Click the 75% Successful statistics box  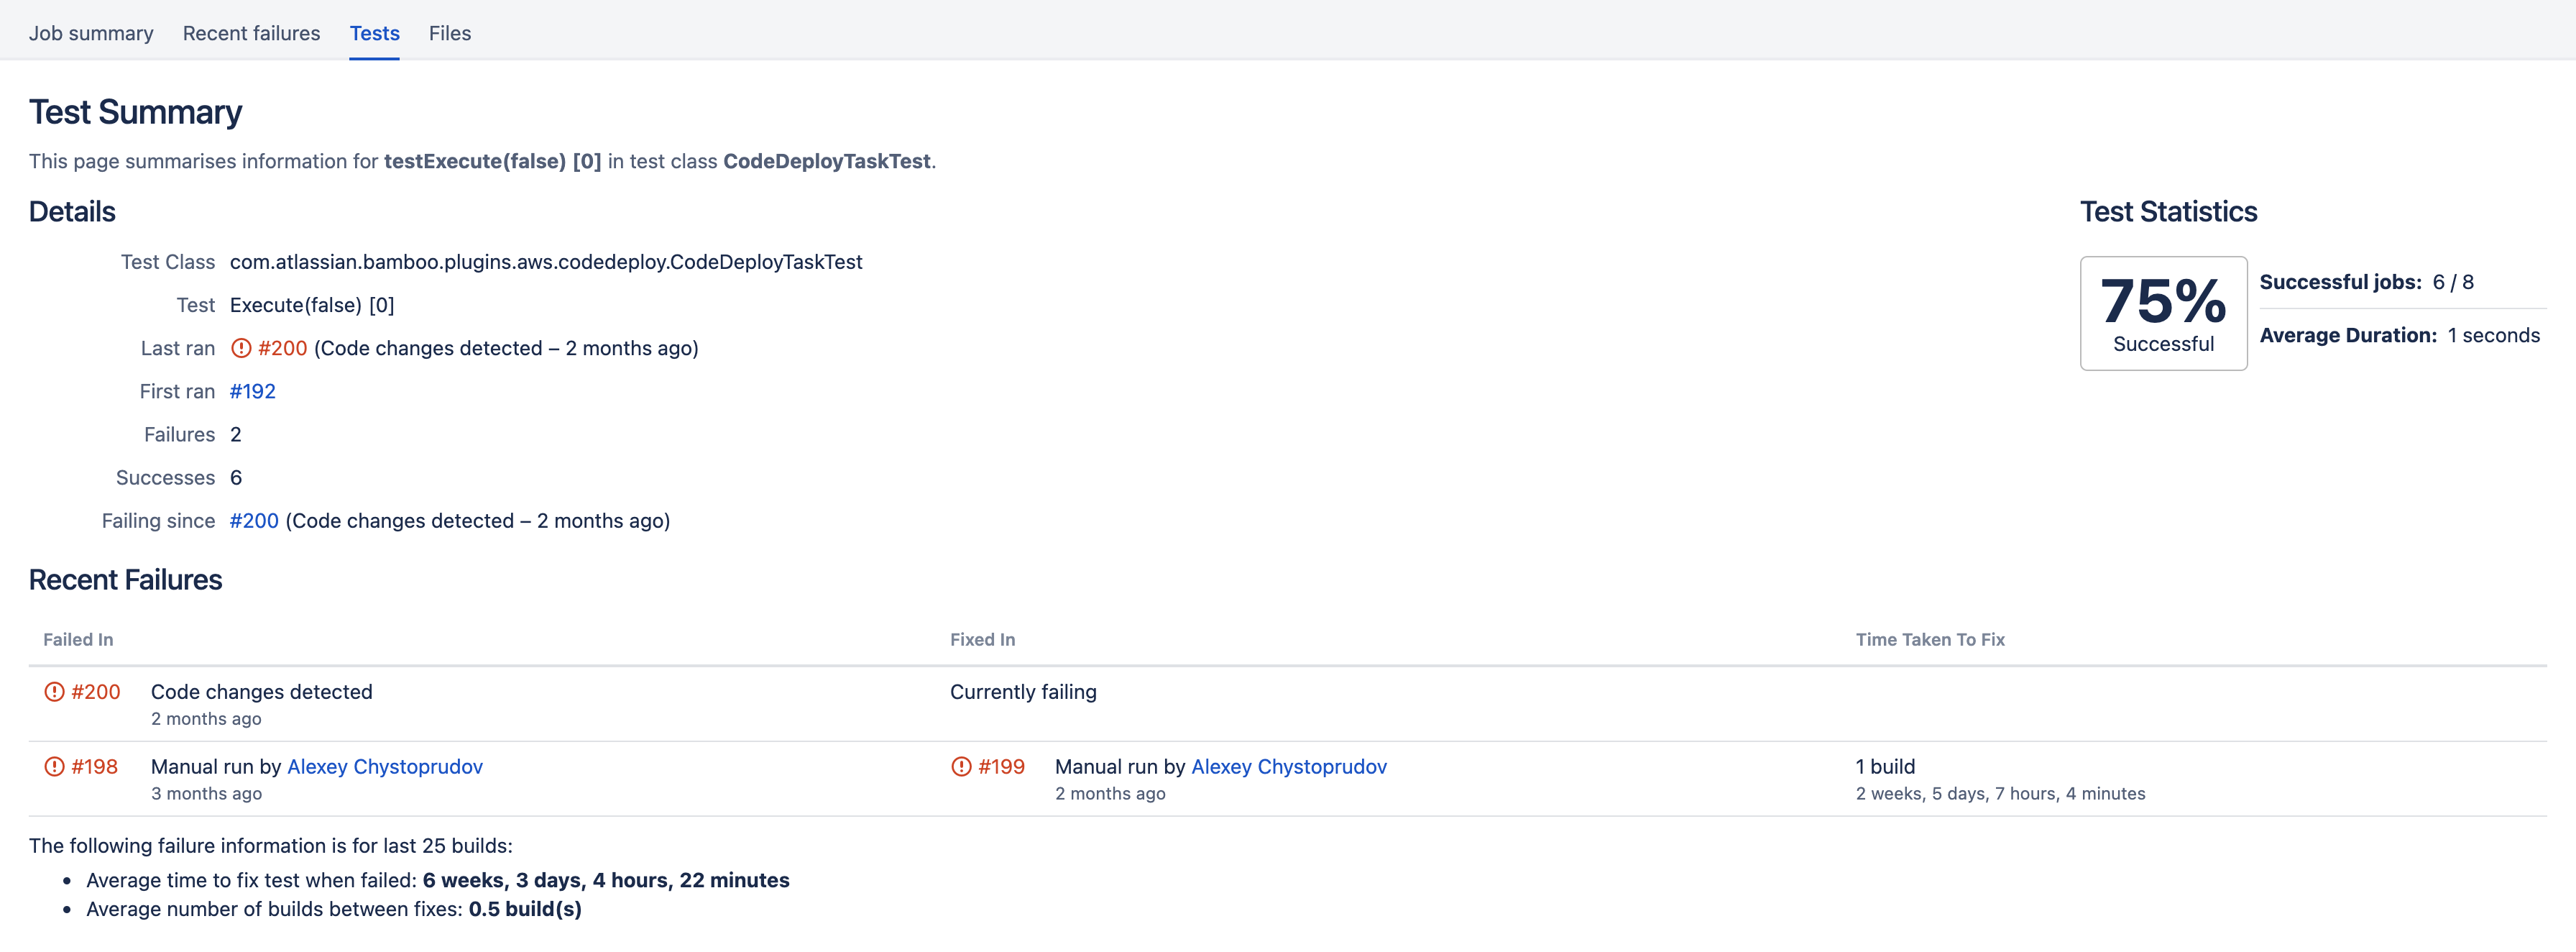2163,313
